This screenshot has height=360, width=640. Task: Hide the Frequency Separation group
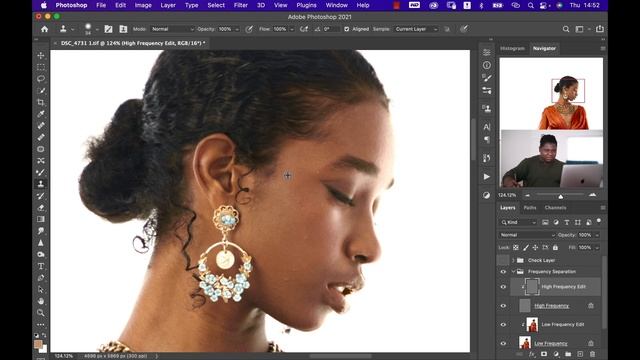tap(503, 272)
